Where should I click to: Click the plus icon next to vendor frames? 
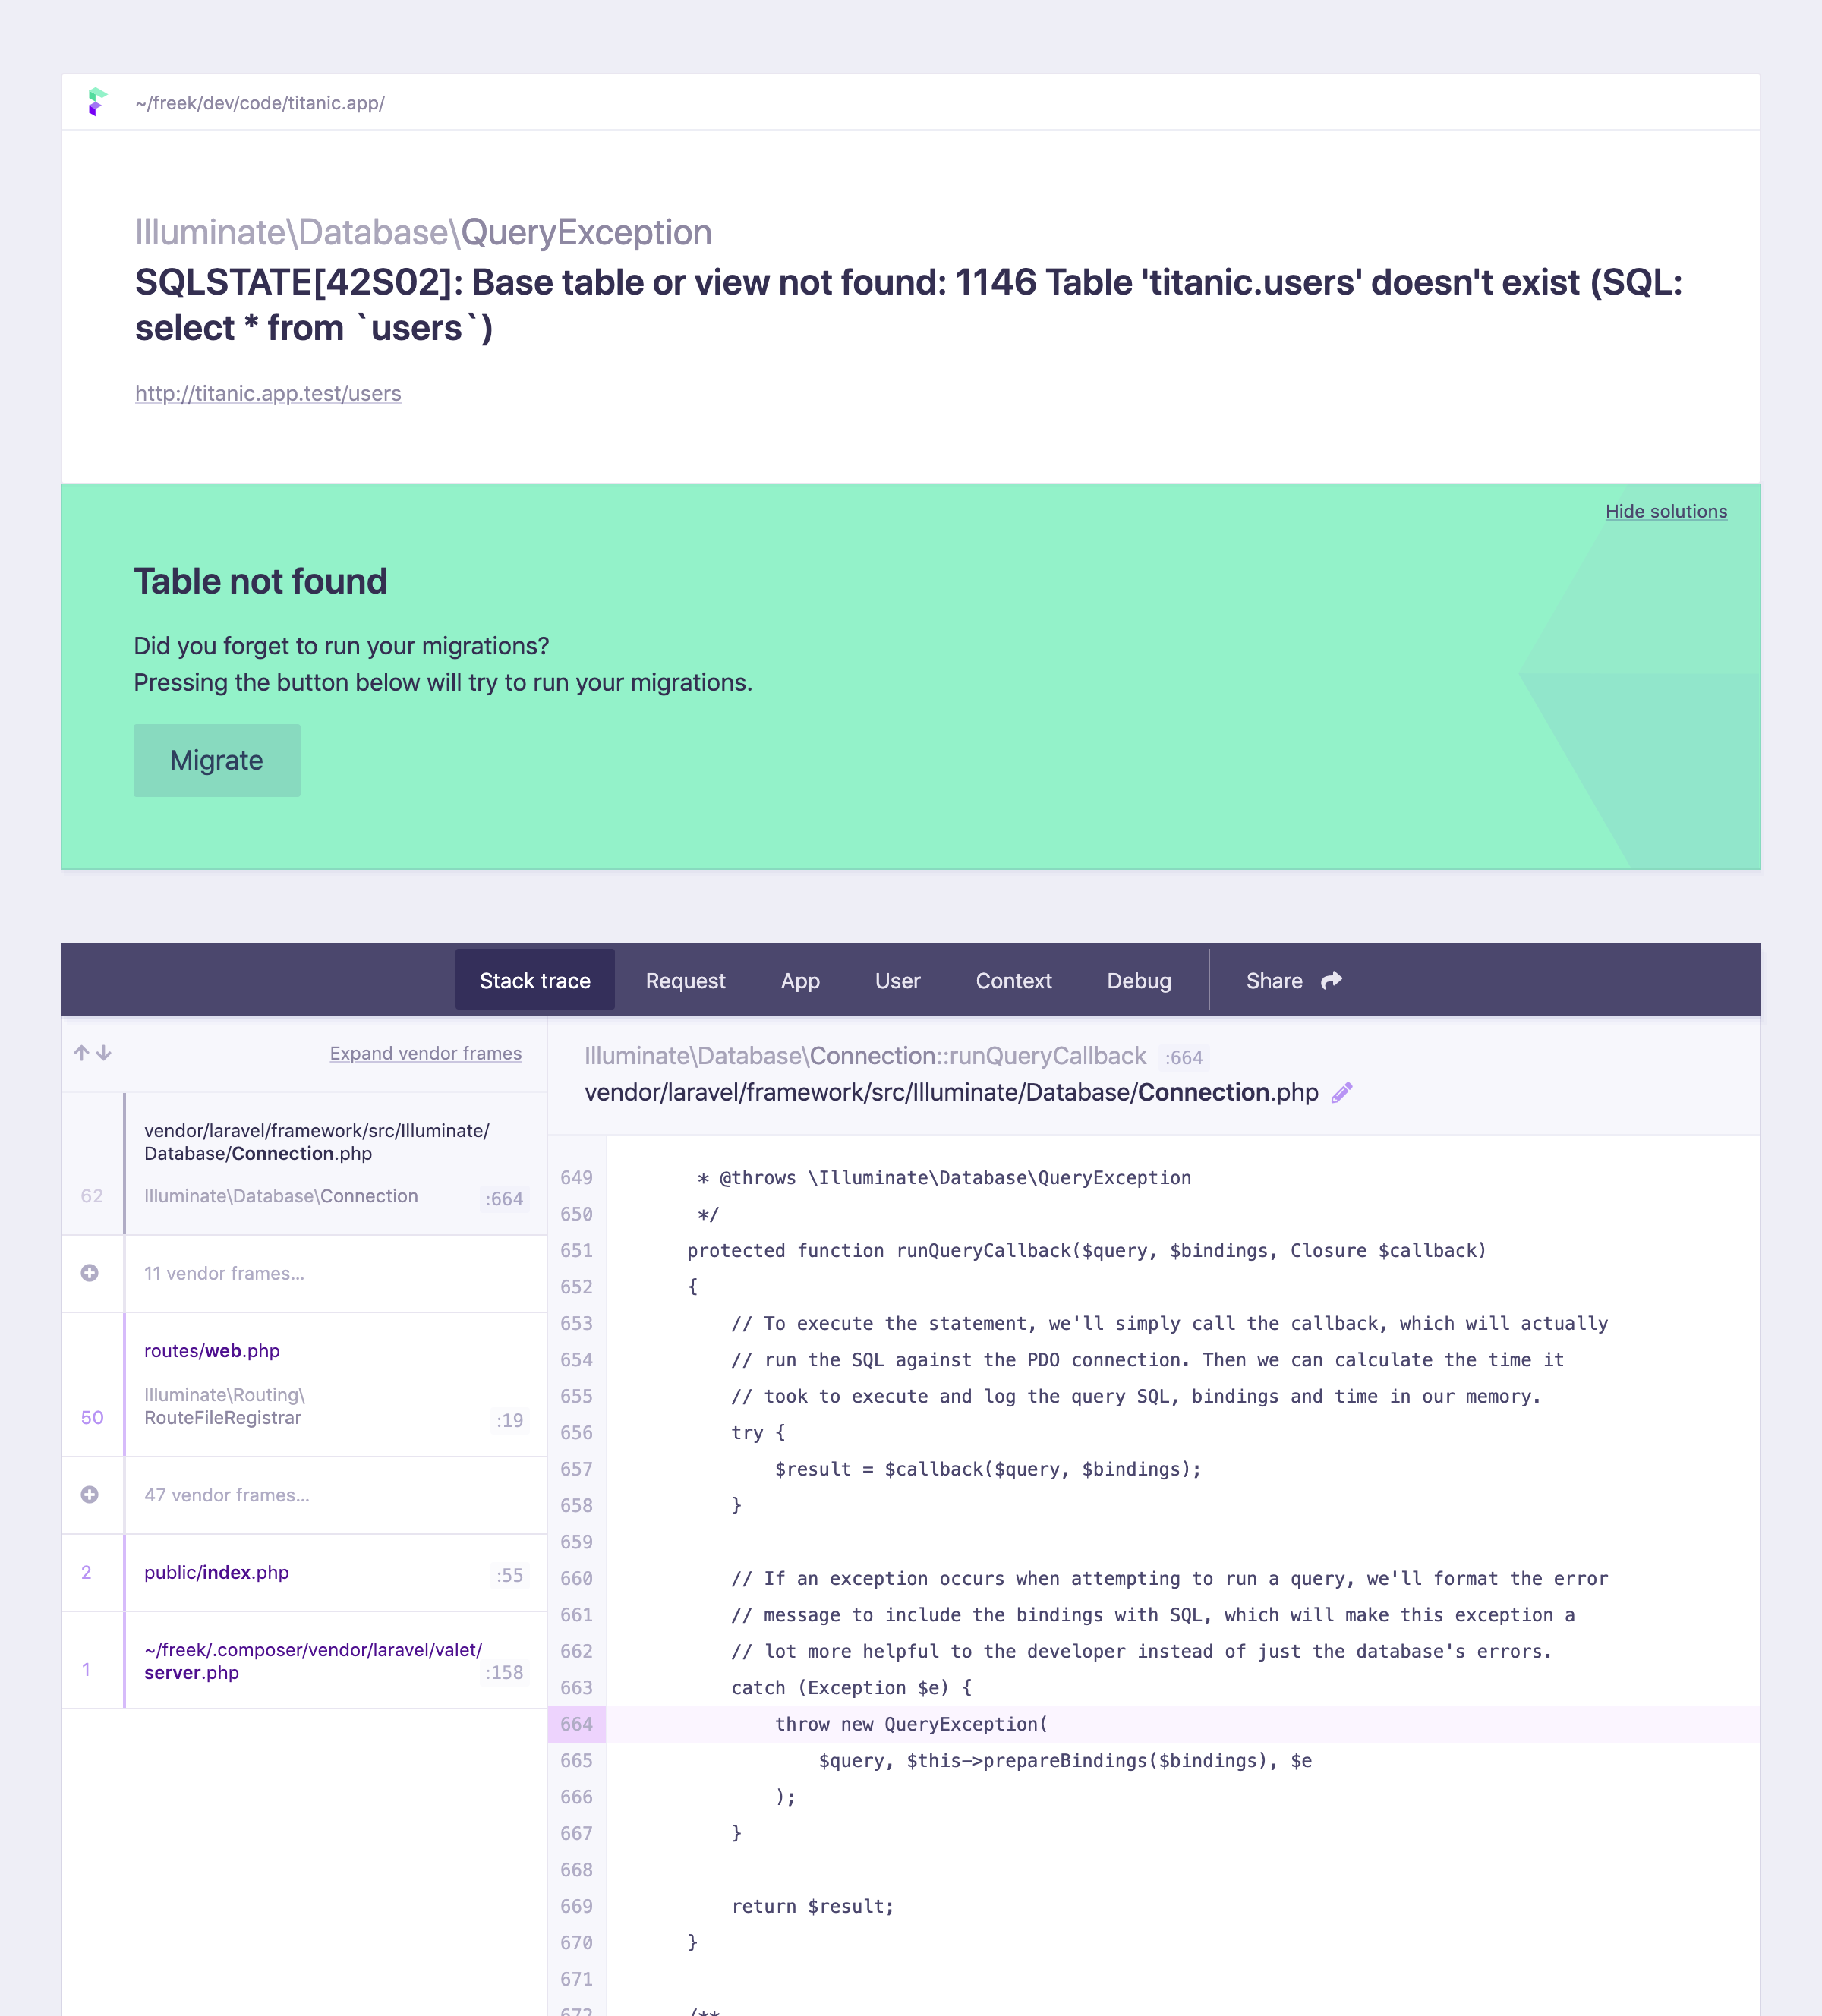90,1271
